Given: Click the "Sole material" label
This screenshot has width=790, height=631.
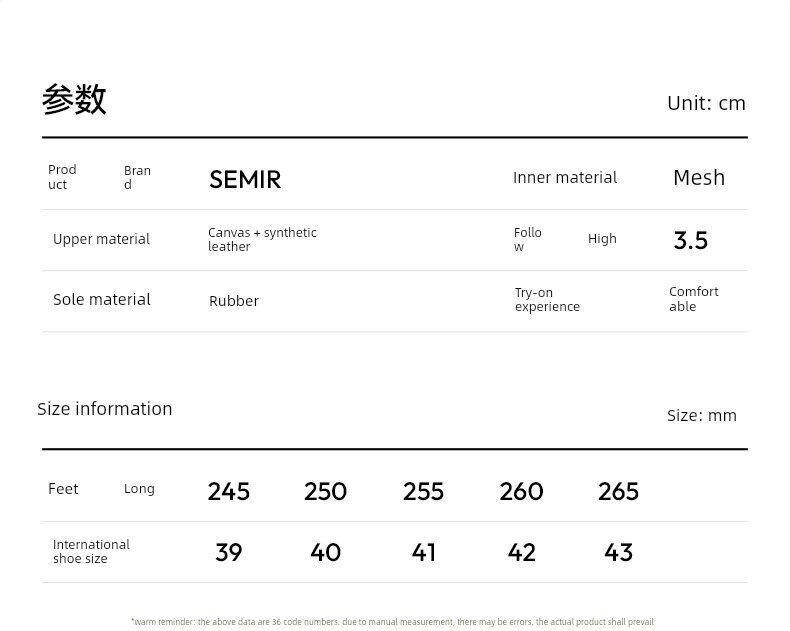Looking at the screenshot, I should [x=102, y=299].
